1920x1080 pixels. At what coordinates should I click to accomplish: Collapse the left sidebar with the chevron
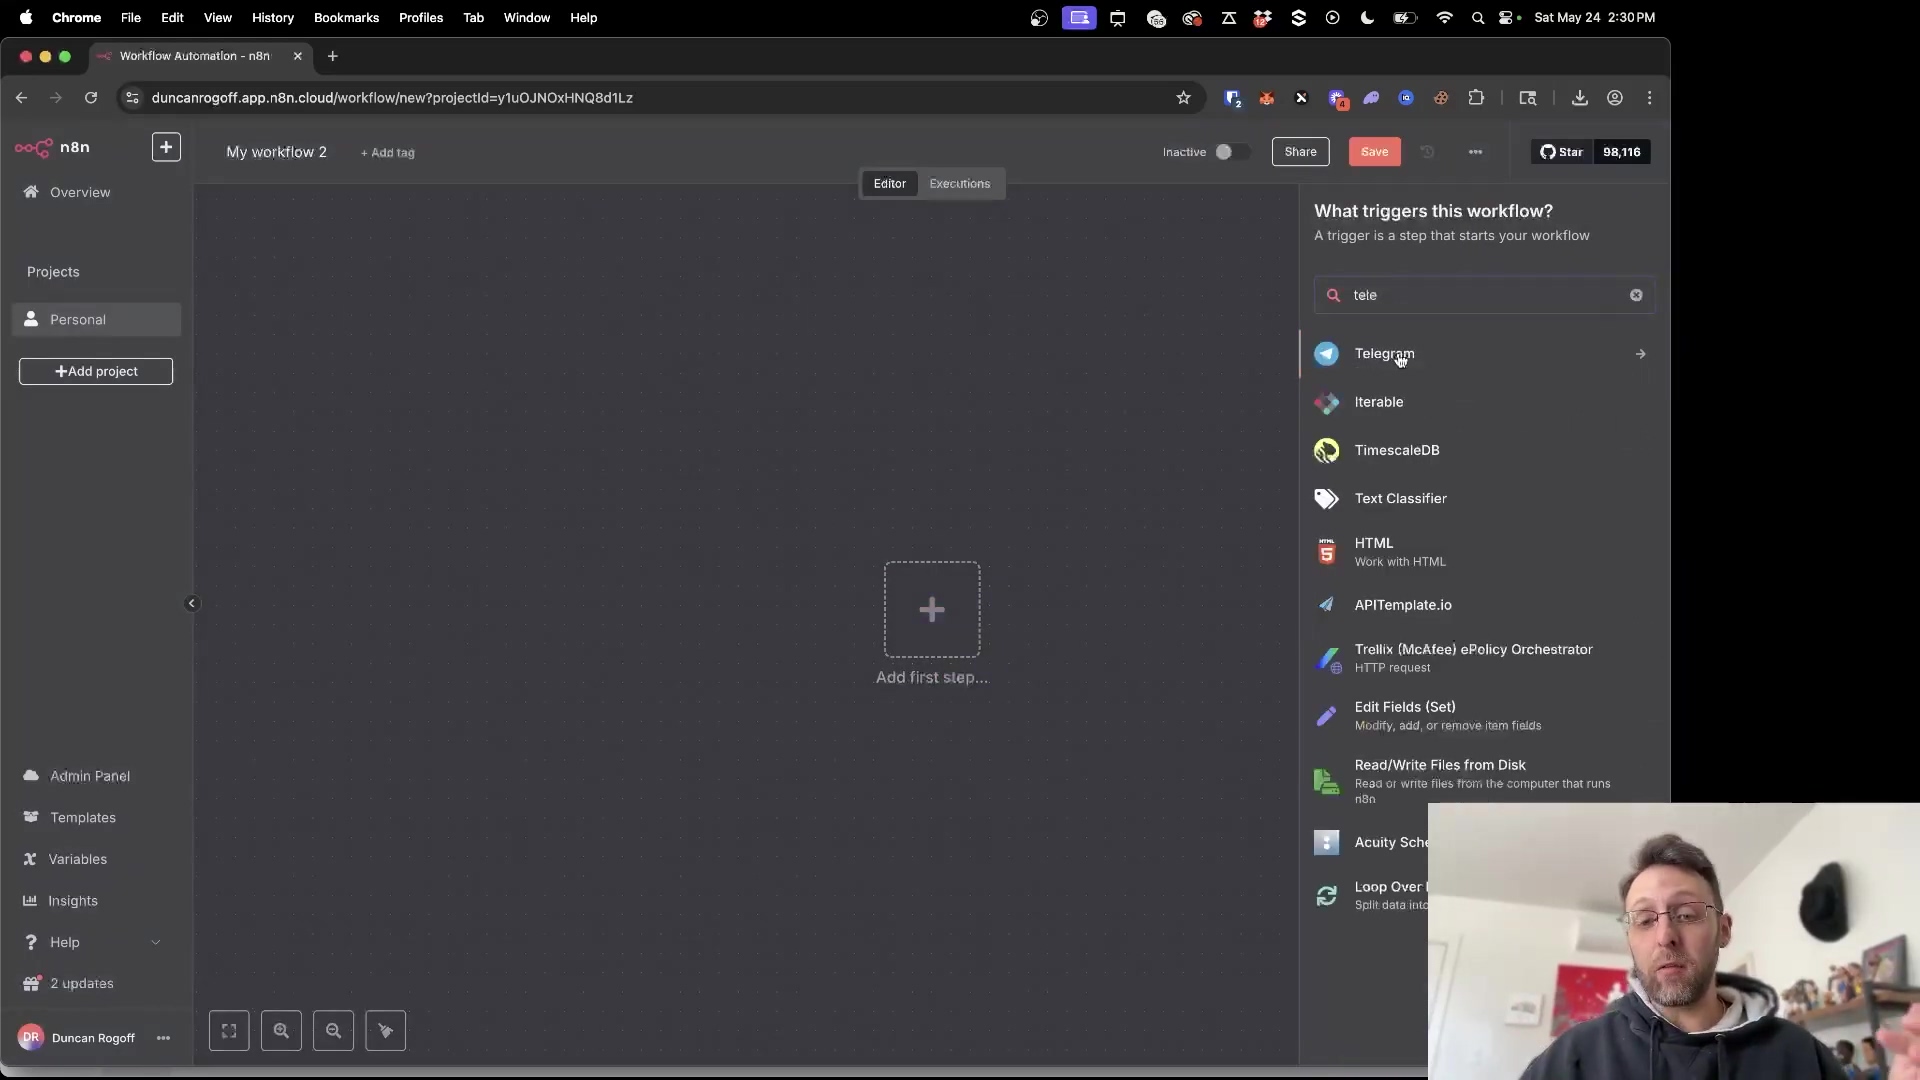[192, 603]
